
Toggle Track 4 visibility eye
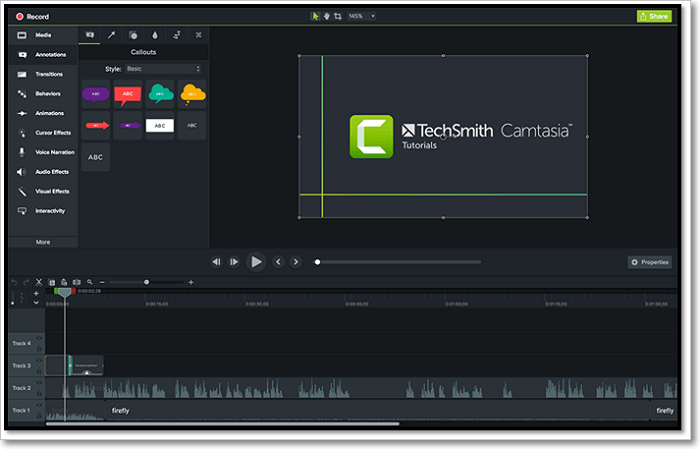pos(39,338)
